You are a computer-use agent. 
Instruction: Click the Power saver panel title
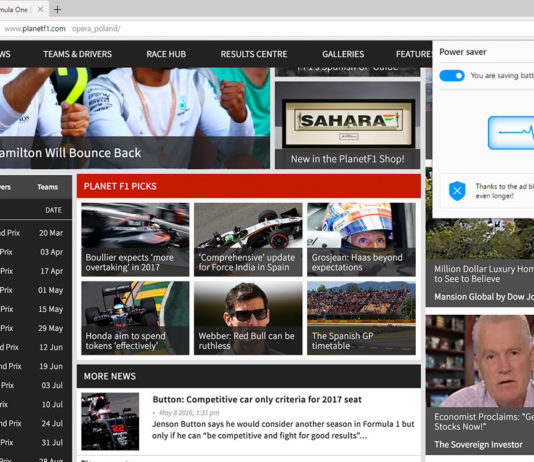tap(463, 52)
